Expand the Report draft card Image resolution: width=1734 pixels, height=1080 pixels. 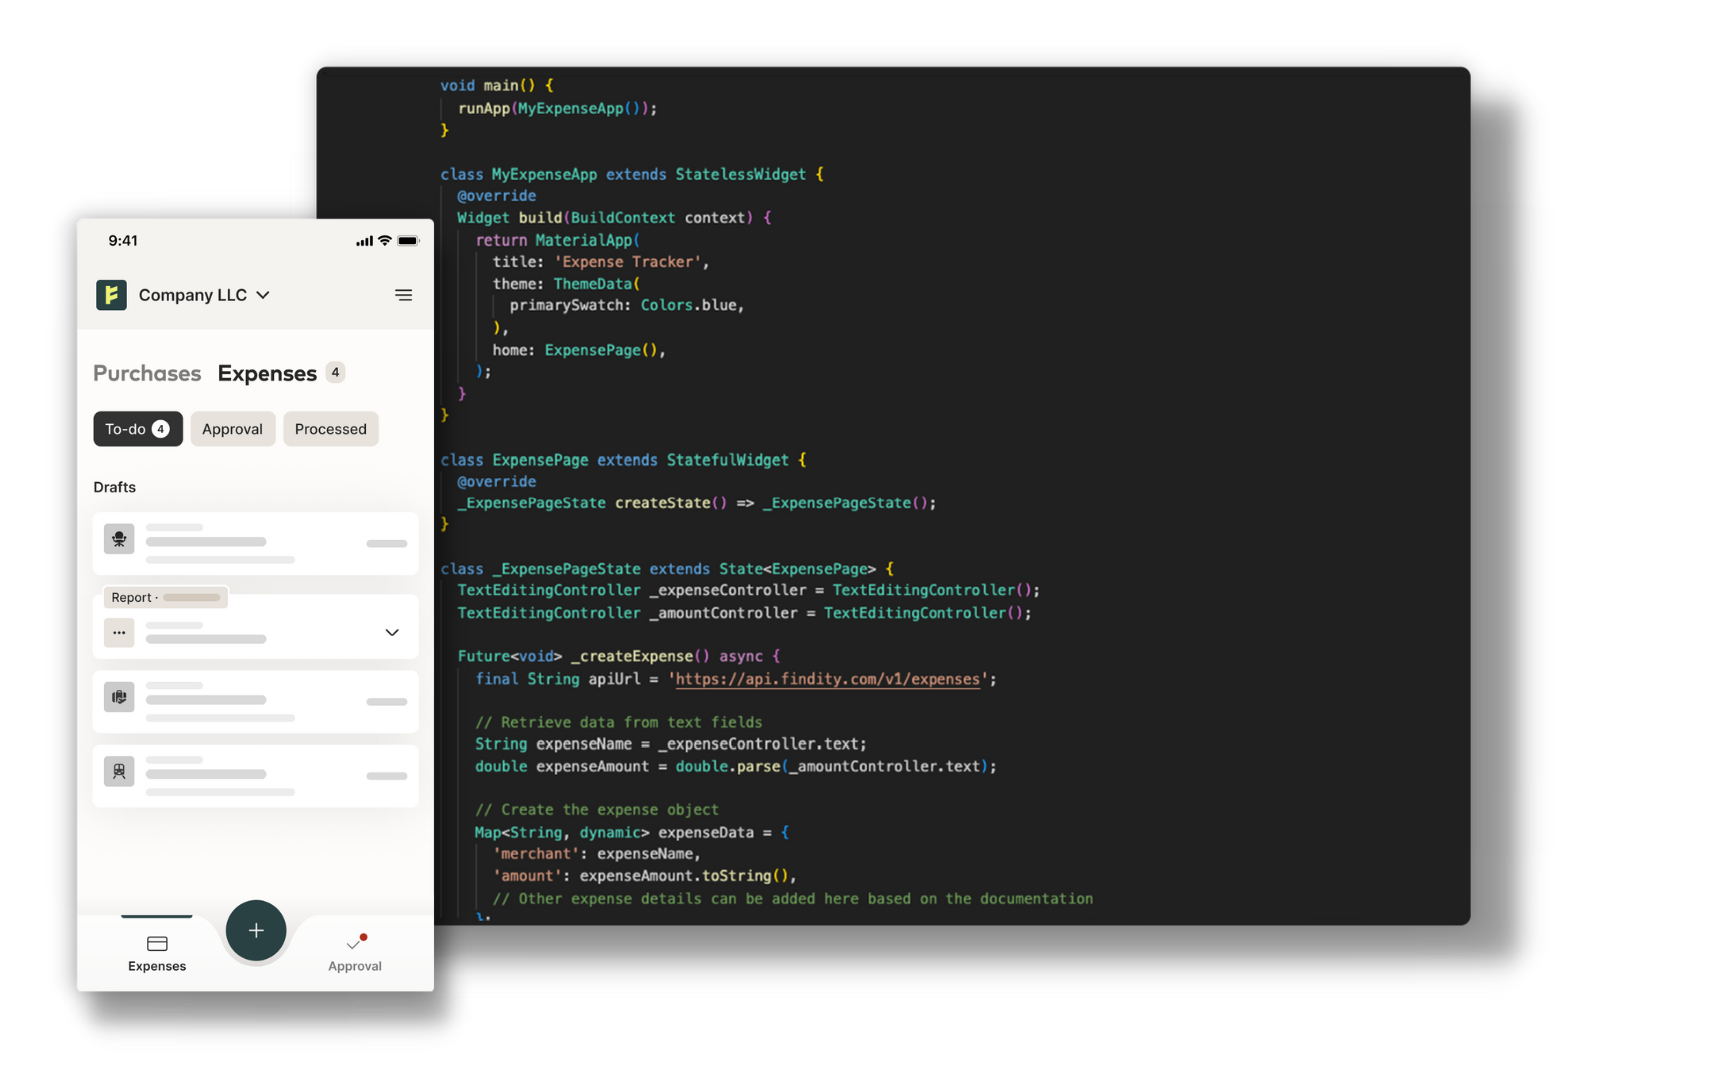tap(391, 633)
